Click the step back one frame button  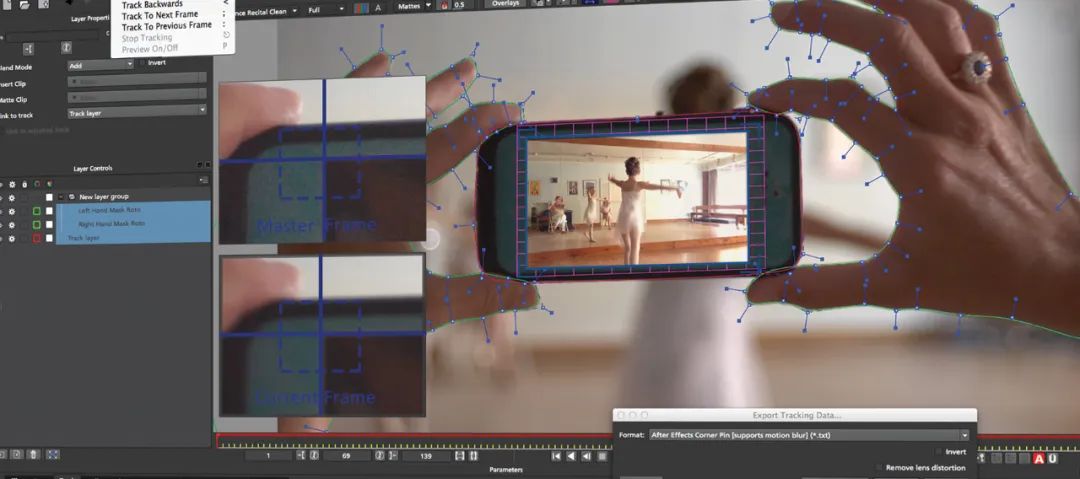(x=586, y=456)
